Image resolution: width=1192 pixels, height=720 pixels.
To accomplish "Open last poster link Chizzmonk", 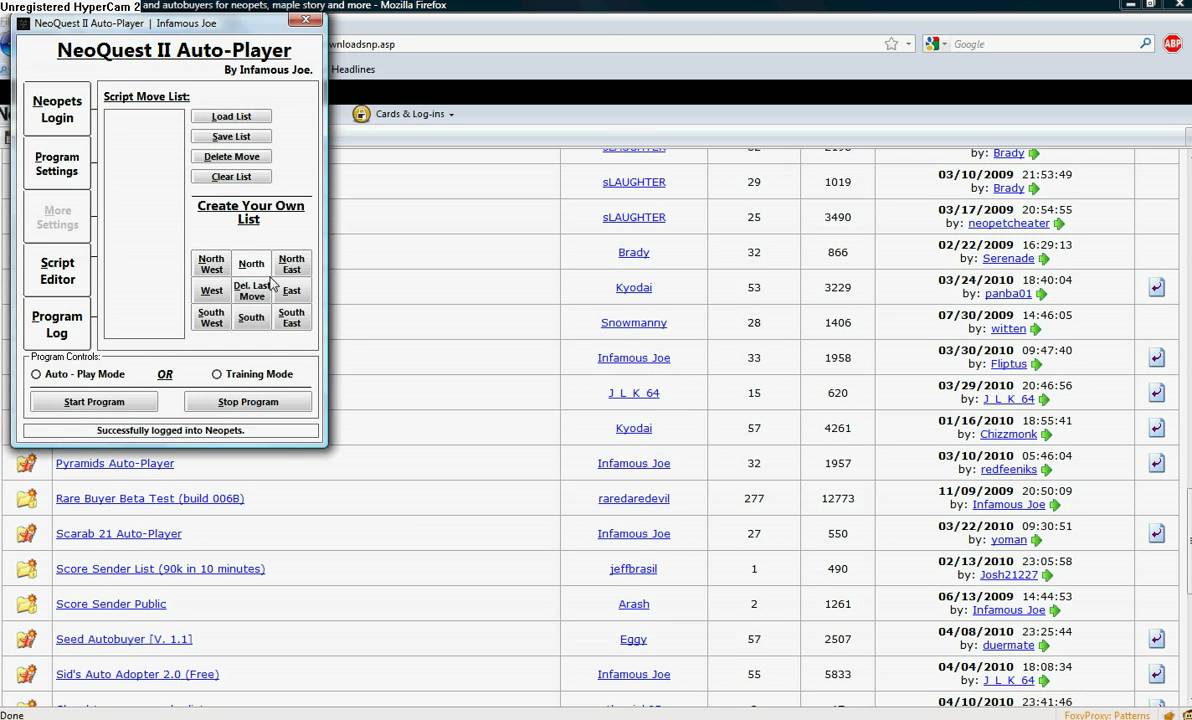I will point(1008,434).
